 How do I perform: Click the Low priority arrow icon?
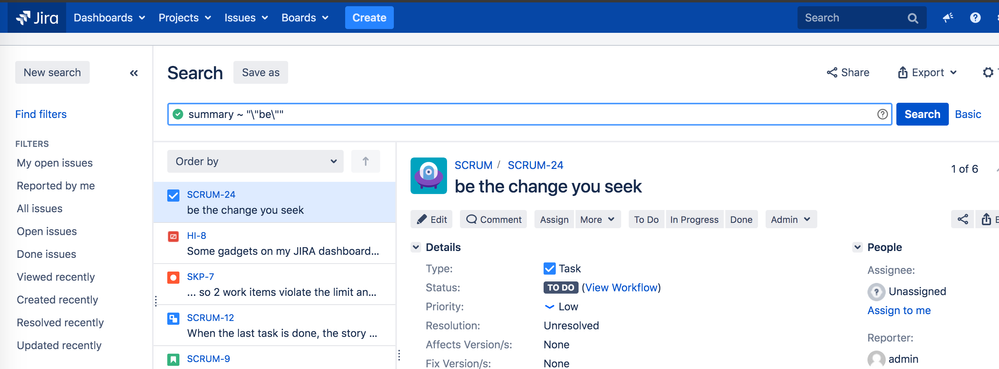coord(549,307)
